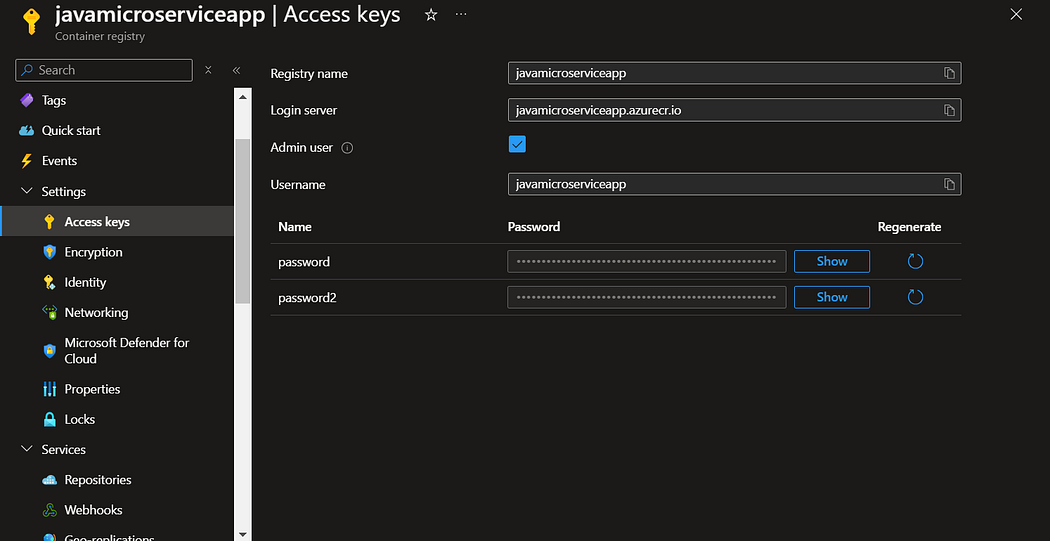Click the Name column header

pos(295,227)
